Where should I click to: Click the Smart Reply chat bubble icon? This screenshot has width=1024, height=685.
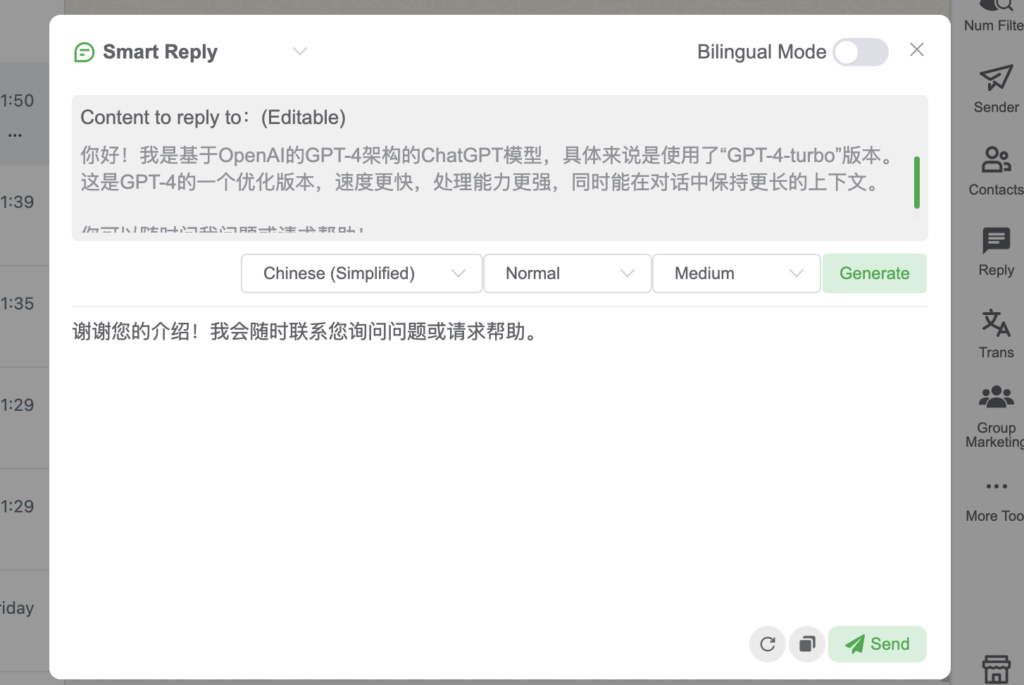click(84, 52)
